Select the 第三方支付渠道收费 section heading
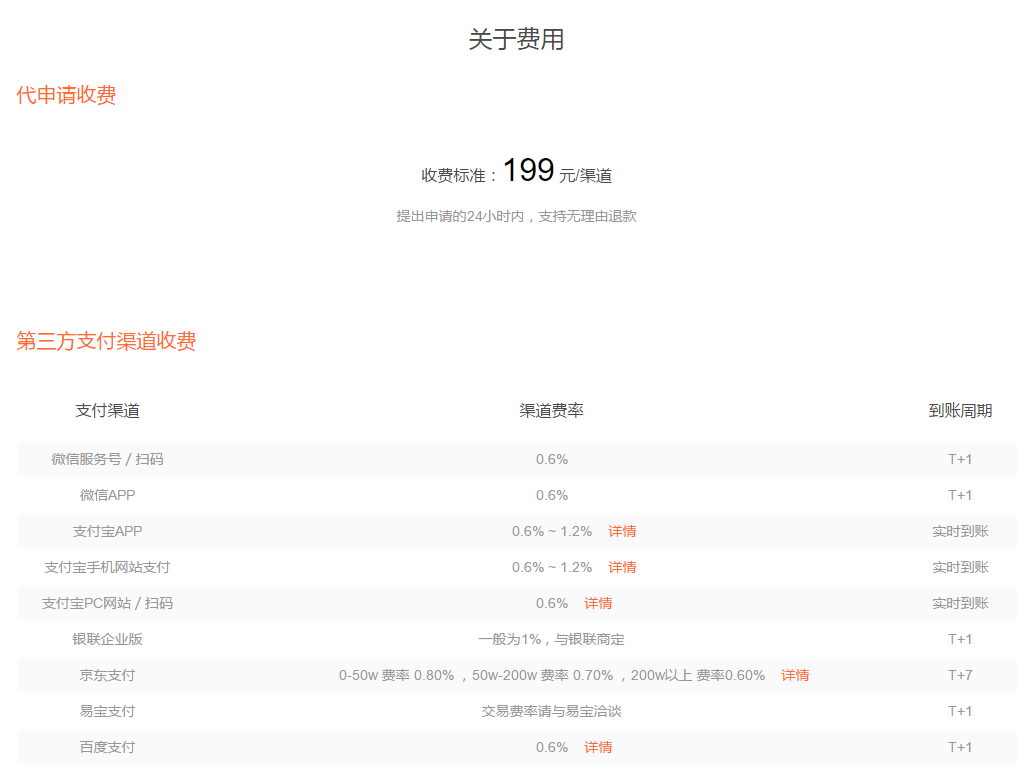The height and width of the screenshot is (776, 1027). (105, 342)
